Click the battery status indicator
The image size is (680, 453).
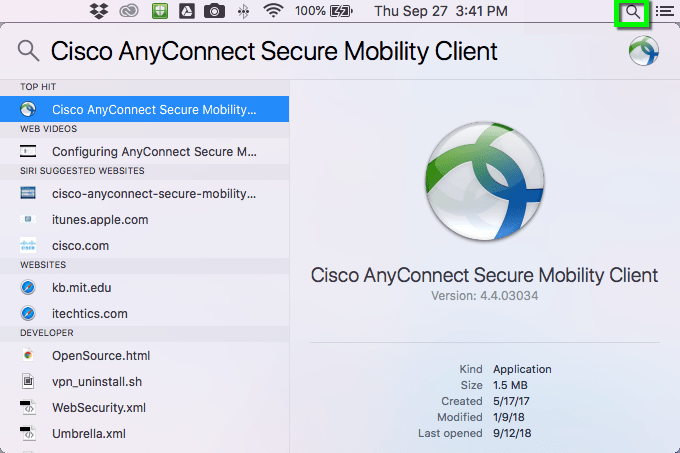tap(342, 12)
